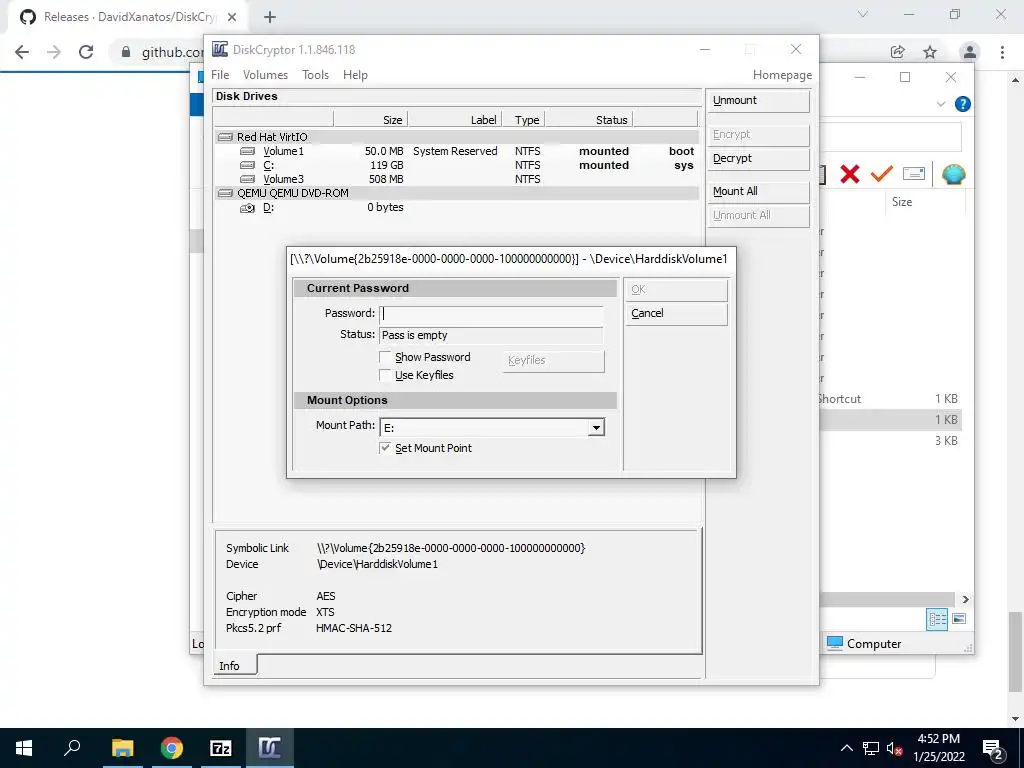The width and height of the screenshot is (1024, 768).
Task: Click Computer in the background window status bar
Action: tap(864, 644)
